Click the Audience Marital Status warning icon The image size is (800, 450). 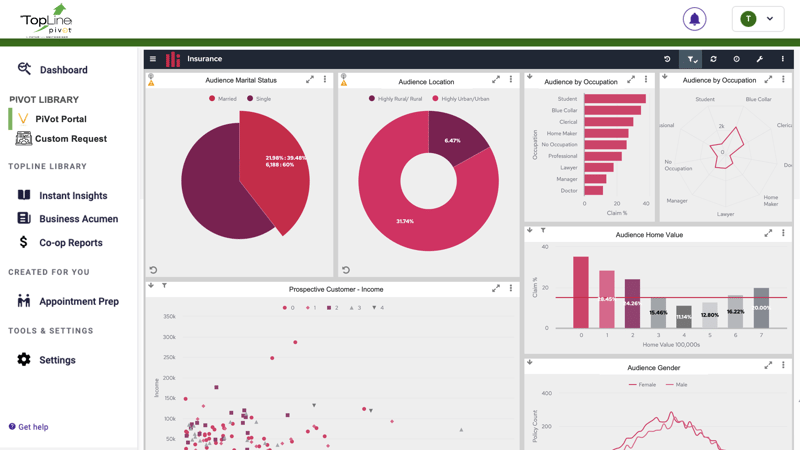pos(151,83)
